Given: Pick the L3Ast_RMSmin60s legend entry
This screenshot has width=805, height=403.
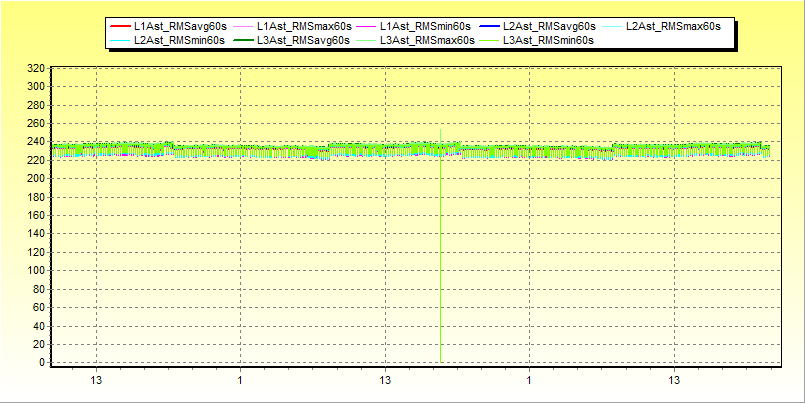Looking at the screenshot, I should (x=548, y=40).
